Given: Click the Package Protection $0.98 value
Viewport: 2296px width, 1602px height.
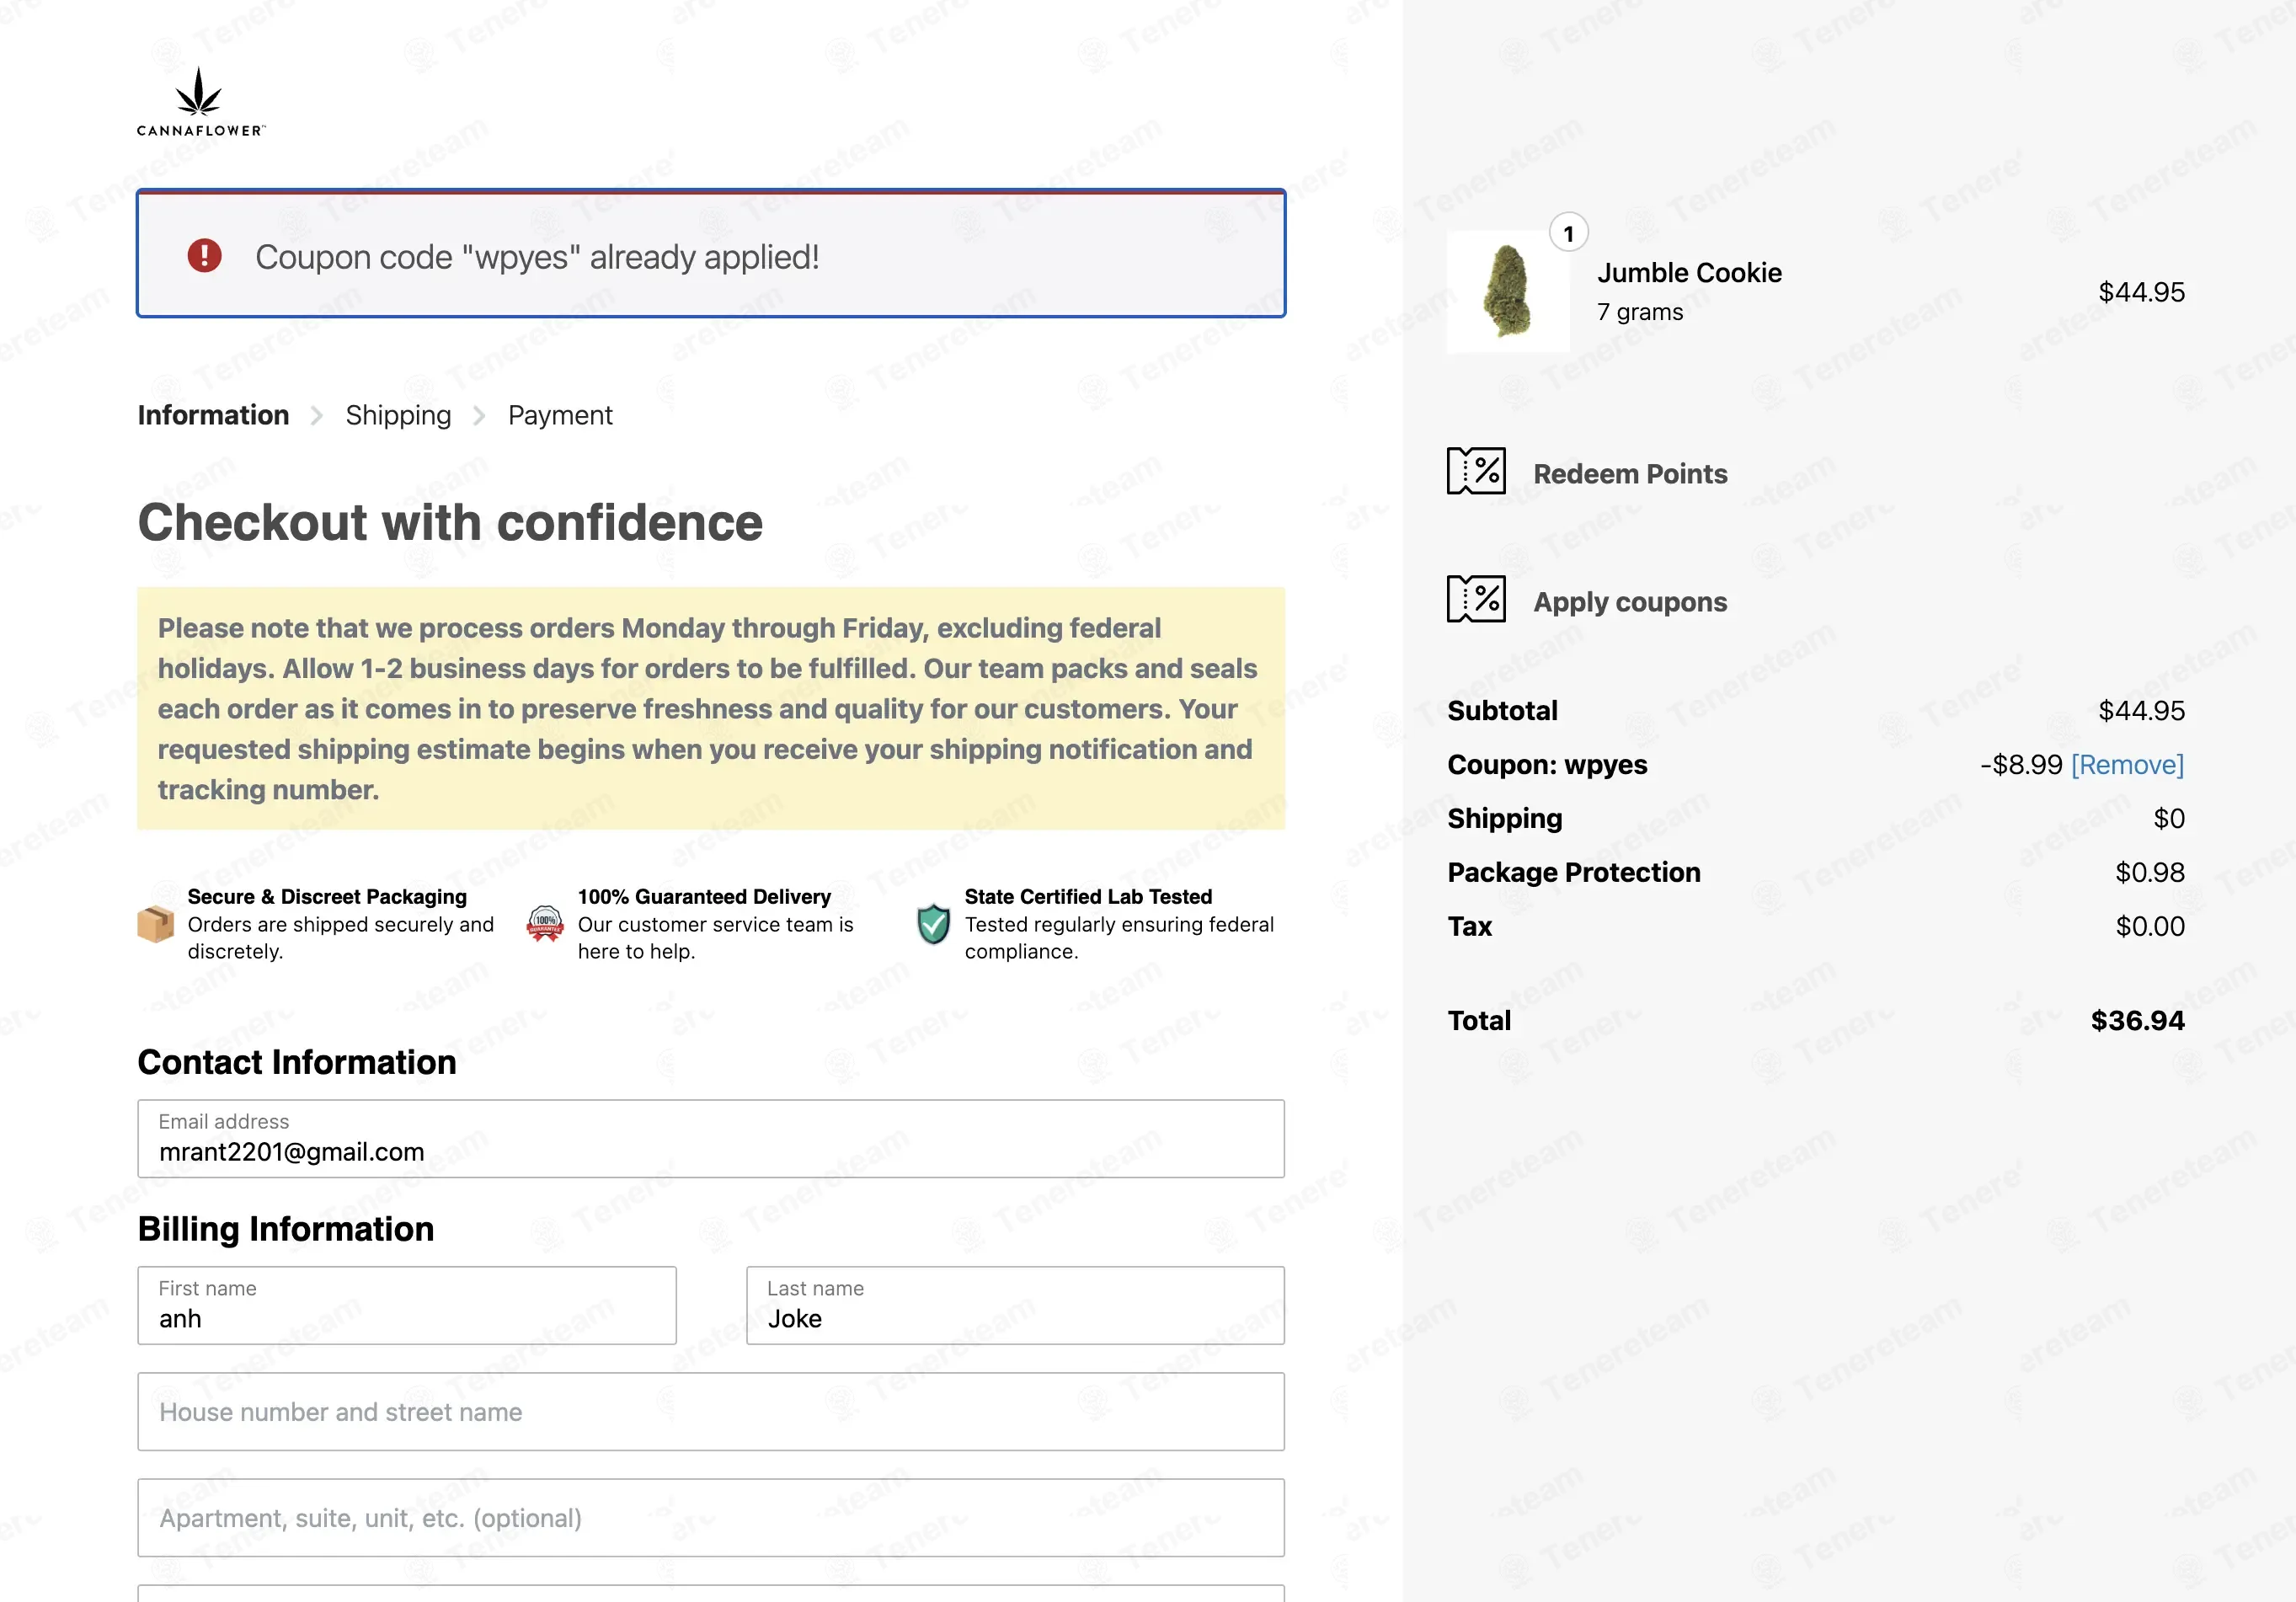Looking at the screenshot, I should tap(2149, 873).
